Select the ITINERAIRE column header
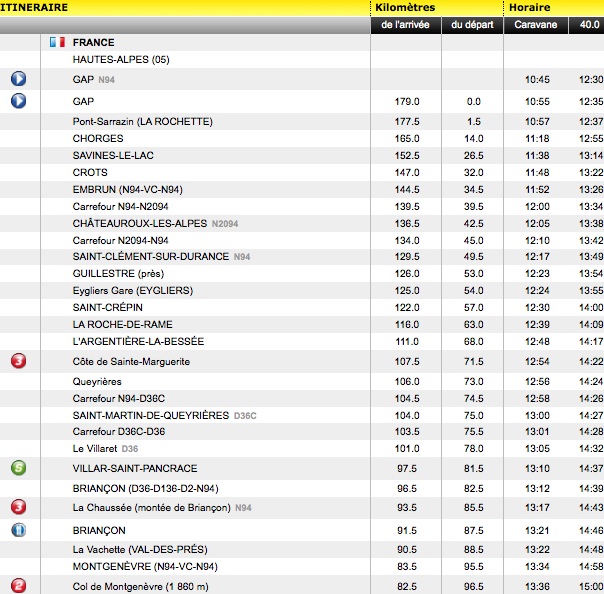604x594 pixels. click(34, 7)
